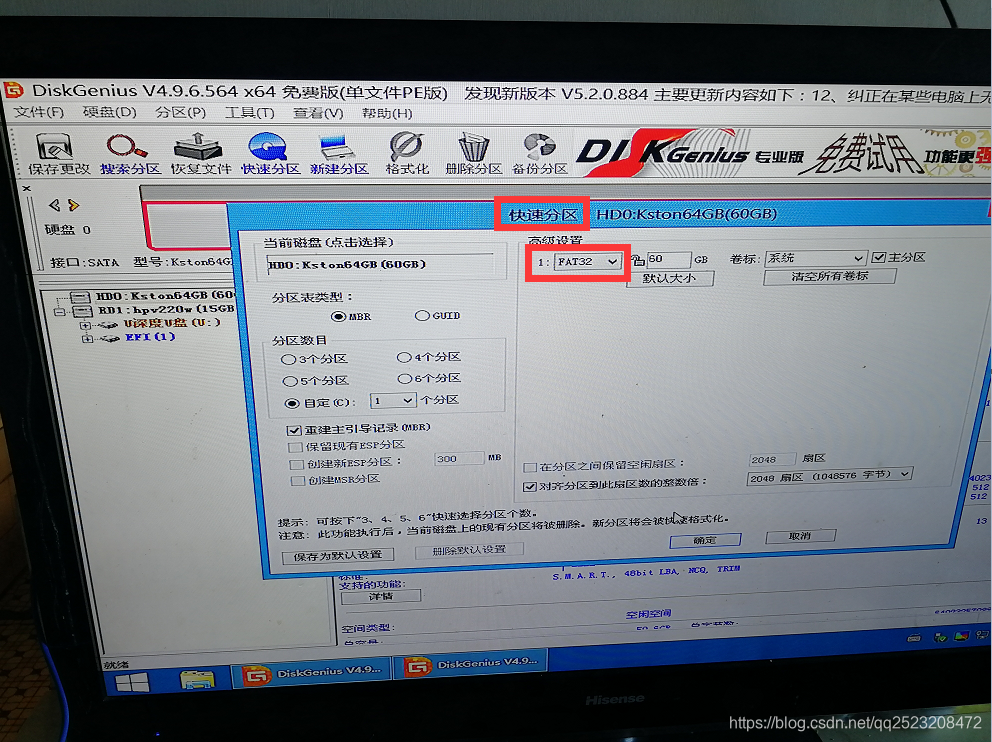Screen dimensions: 992x742
Task: Click the Search Partitions (搜索分区) icon
Action: tap(130, 154)
